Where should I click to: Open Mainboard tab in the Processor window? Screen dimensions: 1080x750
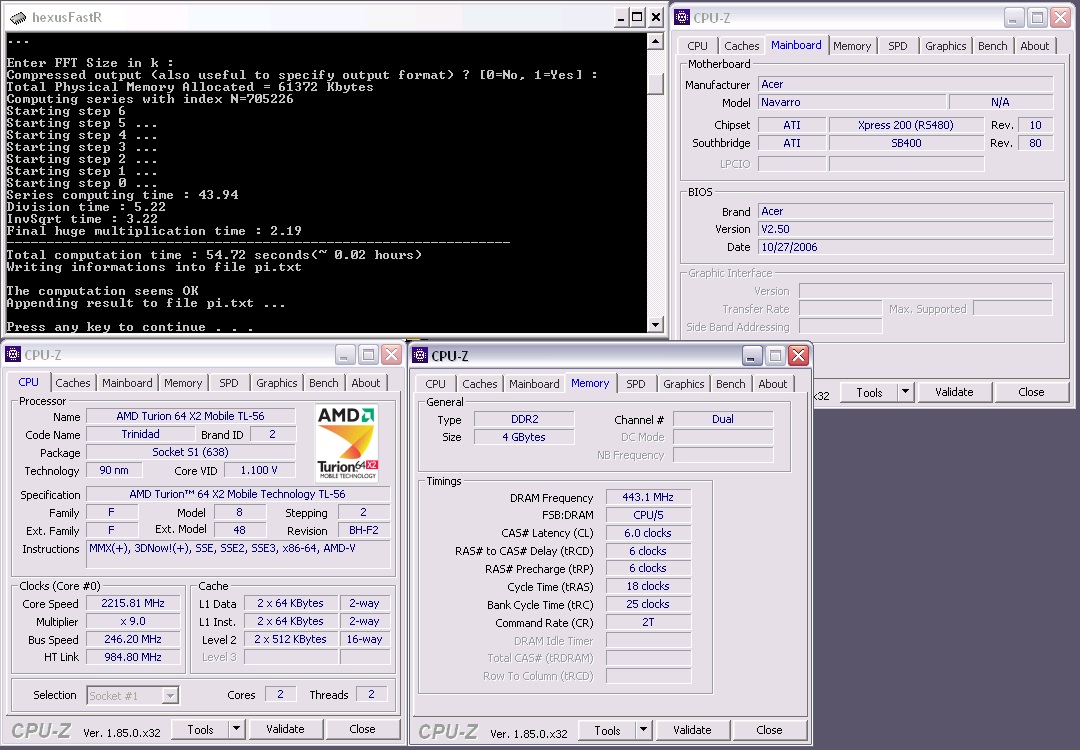[x=127, y=383]
